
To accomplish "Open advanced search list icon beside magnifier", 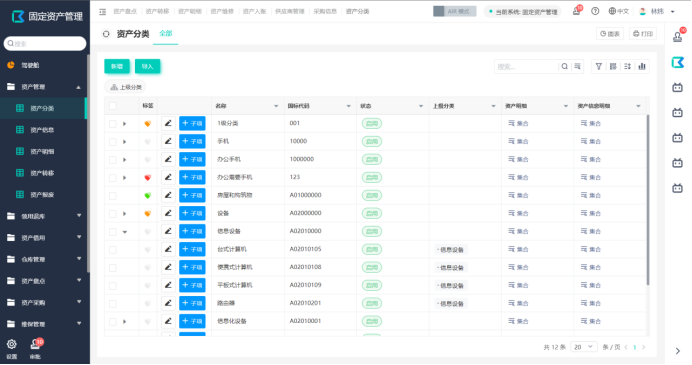I will point(577,67).
